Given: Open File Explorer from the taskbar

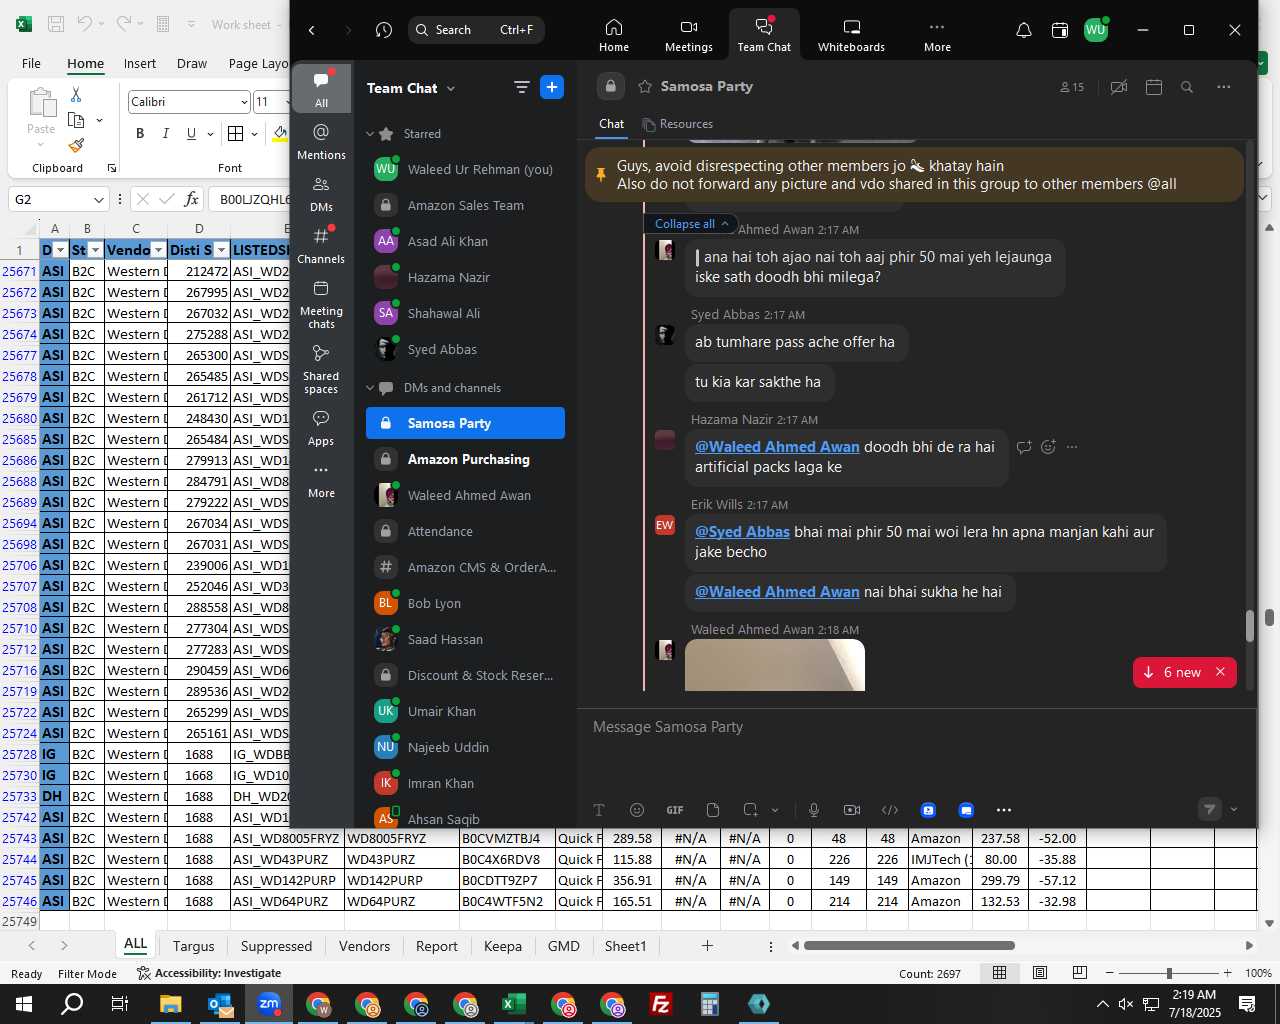Looking at the screenshot, I should click(x=170, y=1004).
